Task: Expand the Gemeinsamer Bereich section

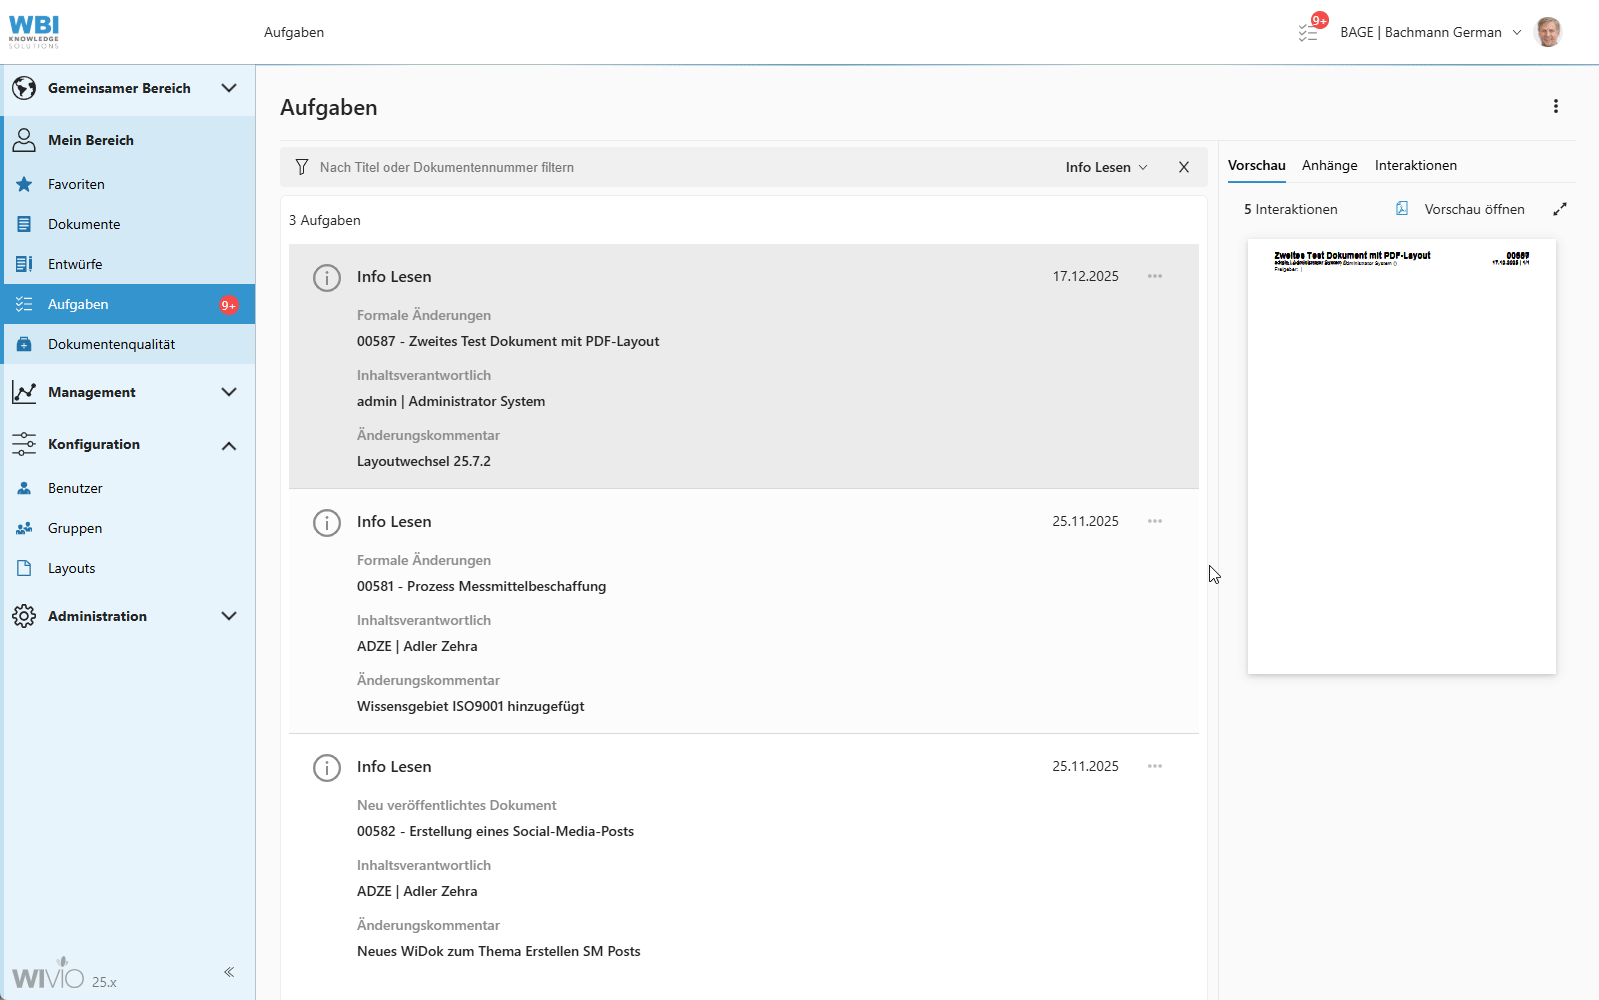Action: 229,88
